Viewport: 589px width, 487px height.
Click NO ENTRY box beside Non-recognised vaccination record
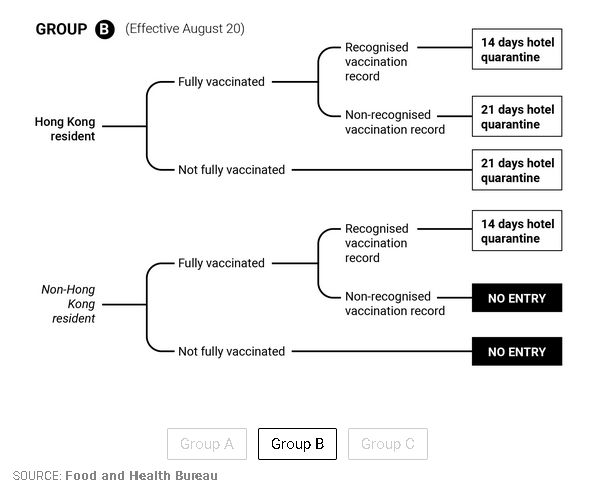[x=517, y=298]
